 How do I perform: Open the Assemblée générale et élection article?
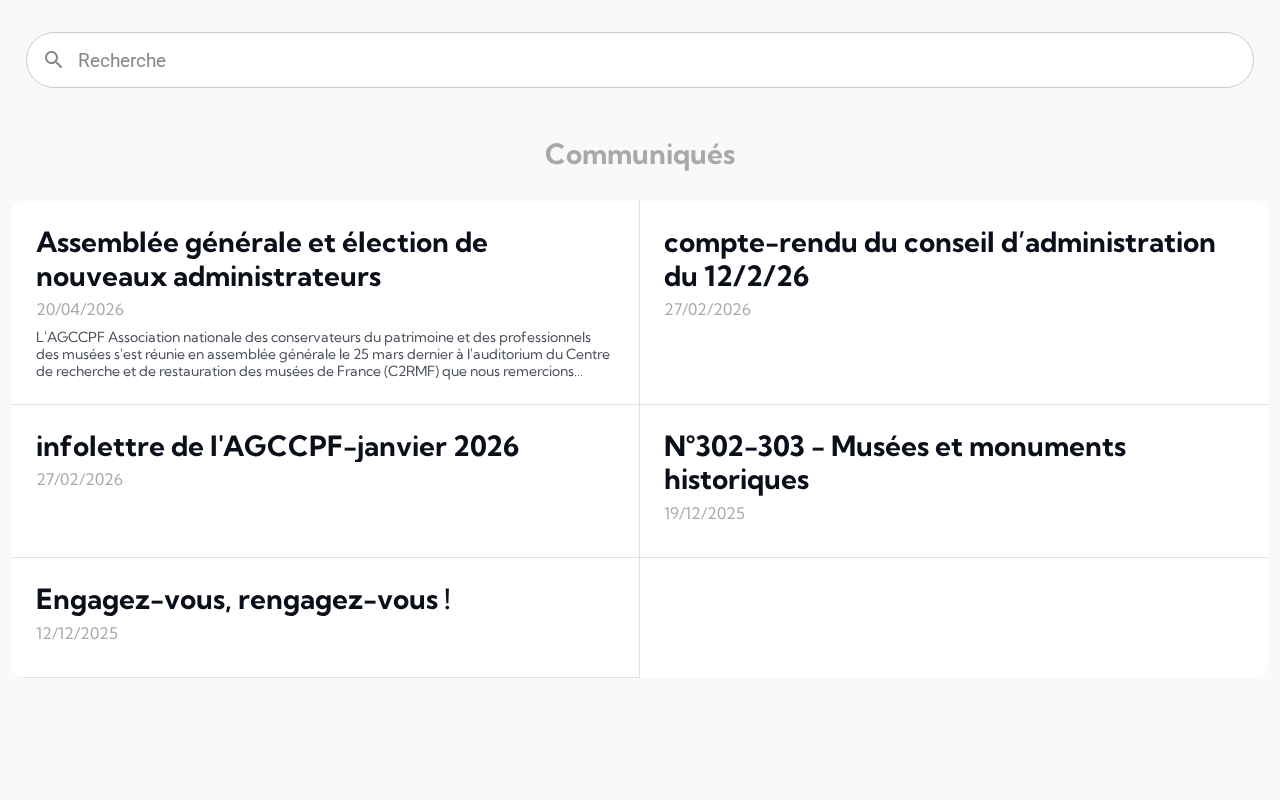(262, 259)
